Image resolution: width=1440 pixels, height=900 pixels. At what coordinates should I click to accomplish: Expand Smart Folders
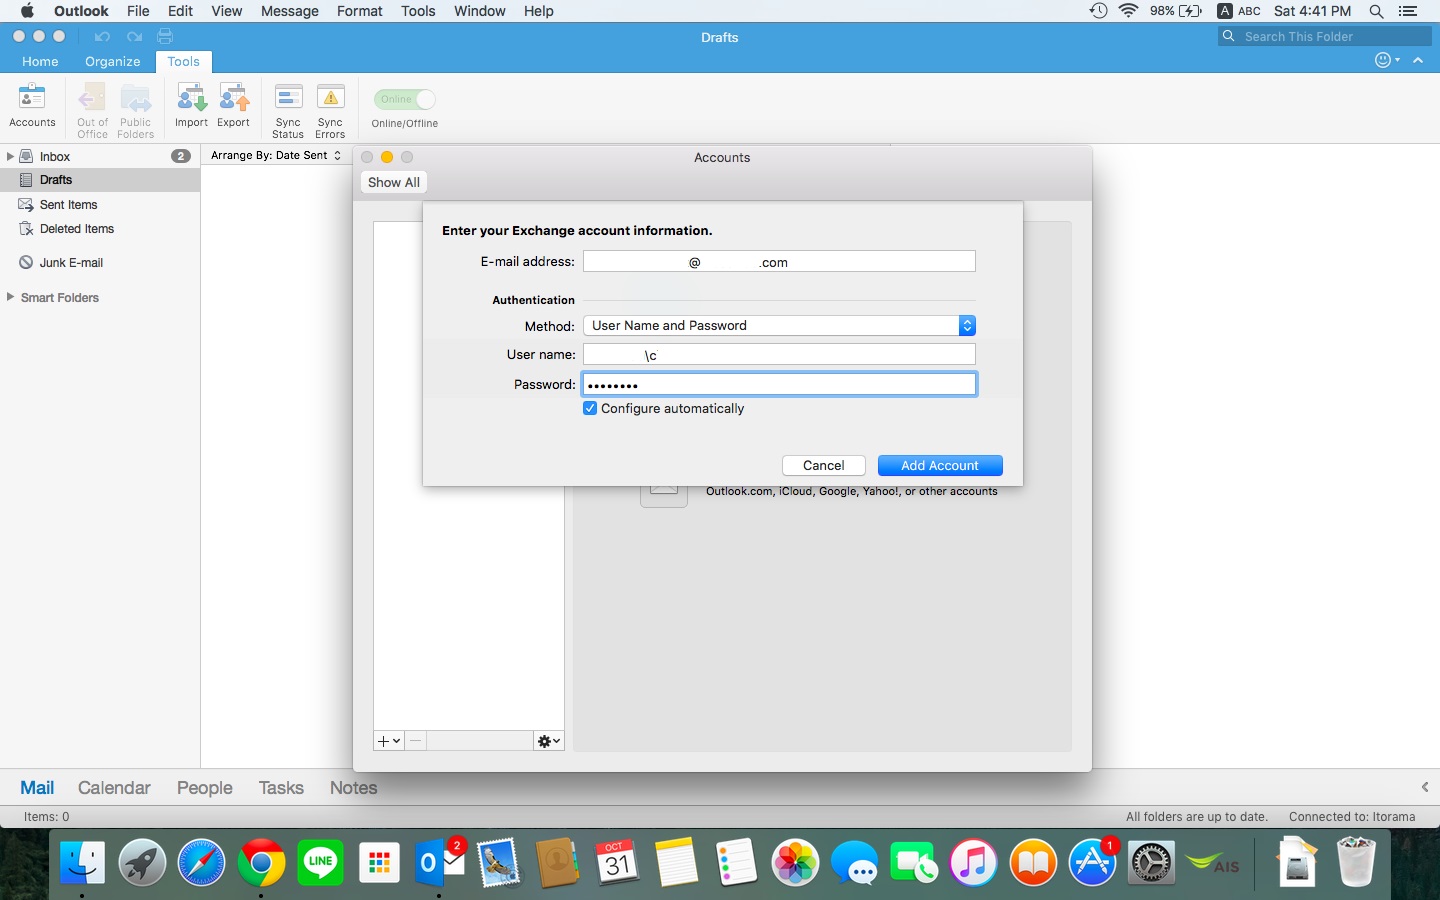[x=10, y=297]
